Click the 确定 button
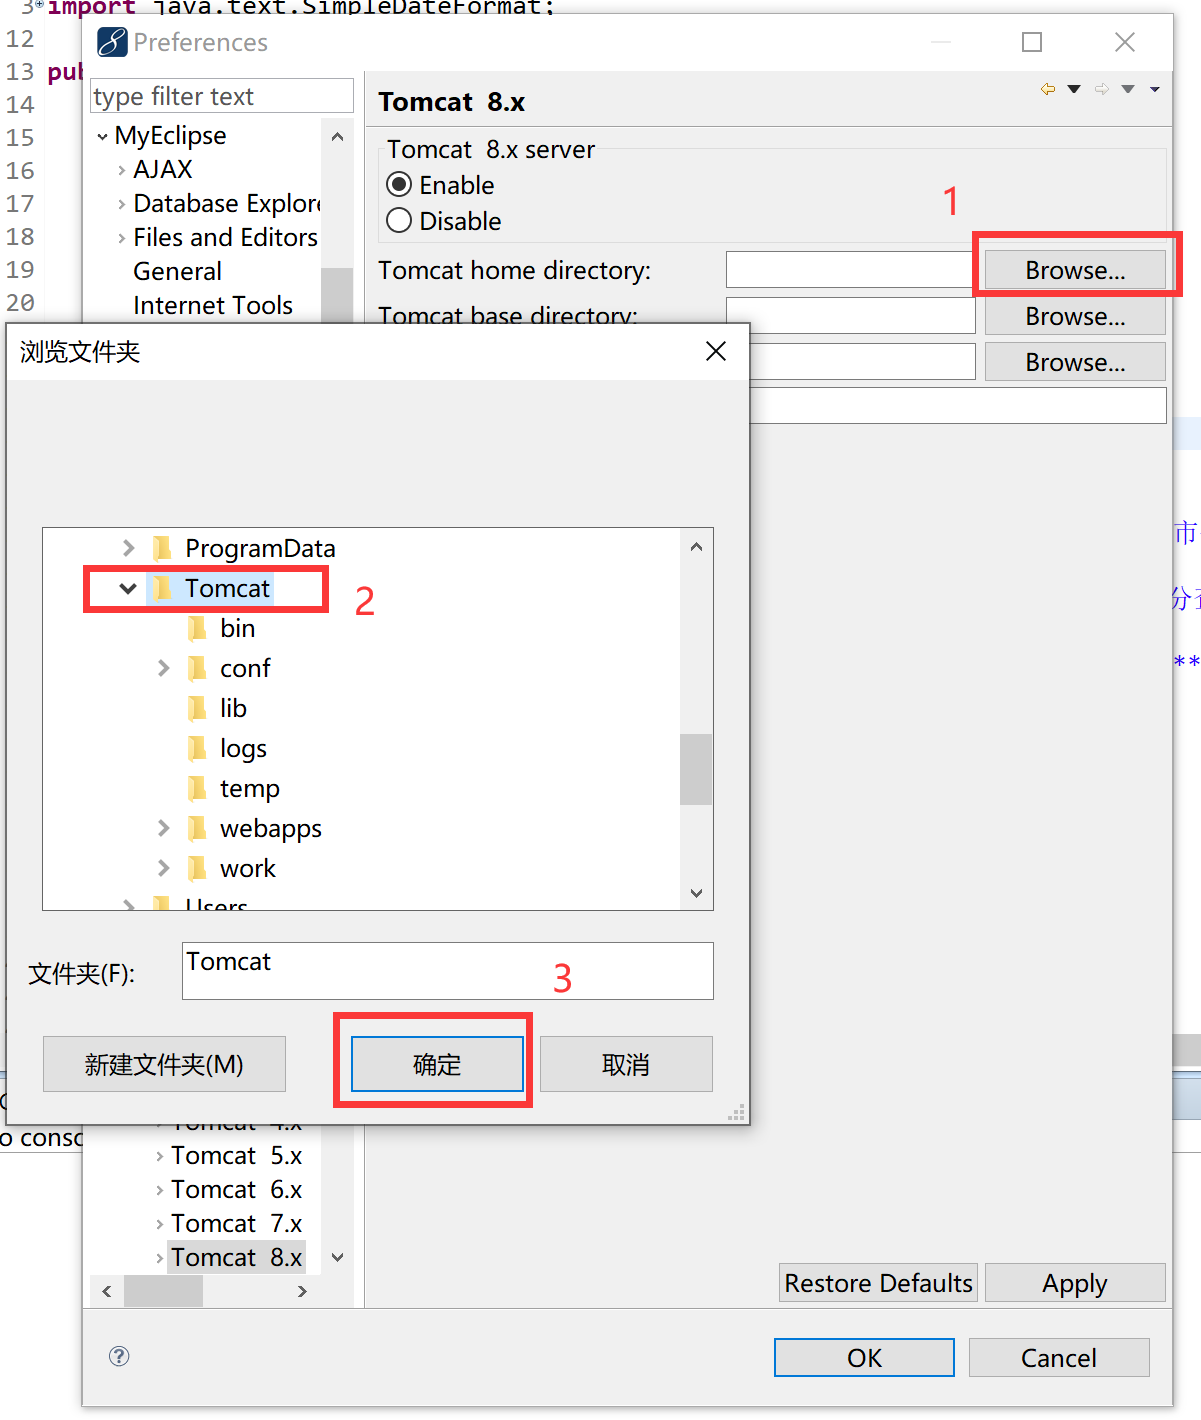 pyautogui.click(x=437, y=1064)
